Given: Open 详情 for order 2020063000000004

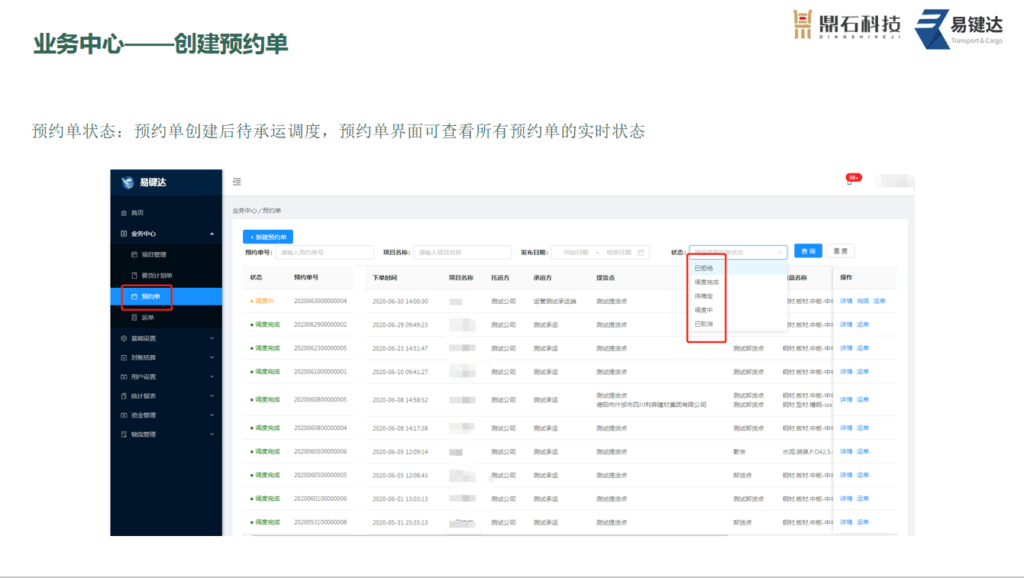Looking at the screenshot, I should click(846, 301).
